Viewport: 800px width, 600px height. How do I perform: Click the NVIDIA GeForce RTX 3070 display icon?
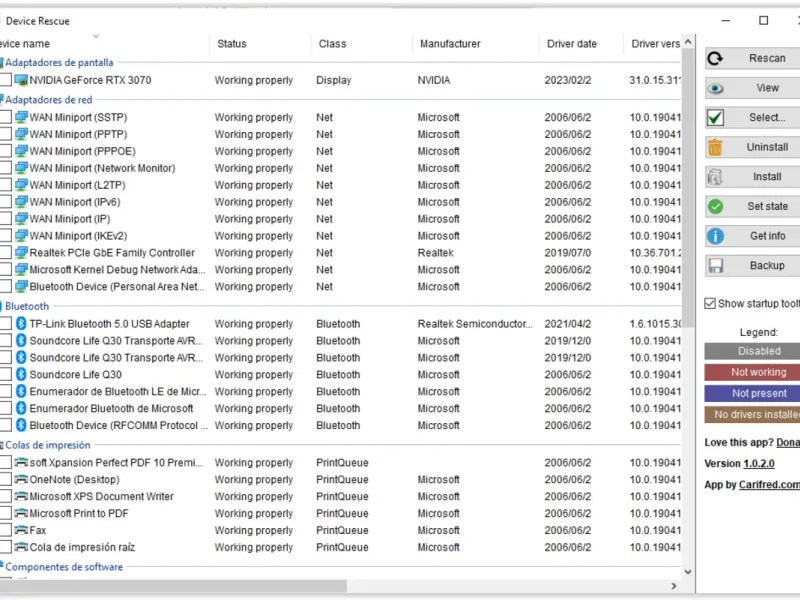[x=21, y=80]
